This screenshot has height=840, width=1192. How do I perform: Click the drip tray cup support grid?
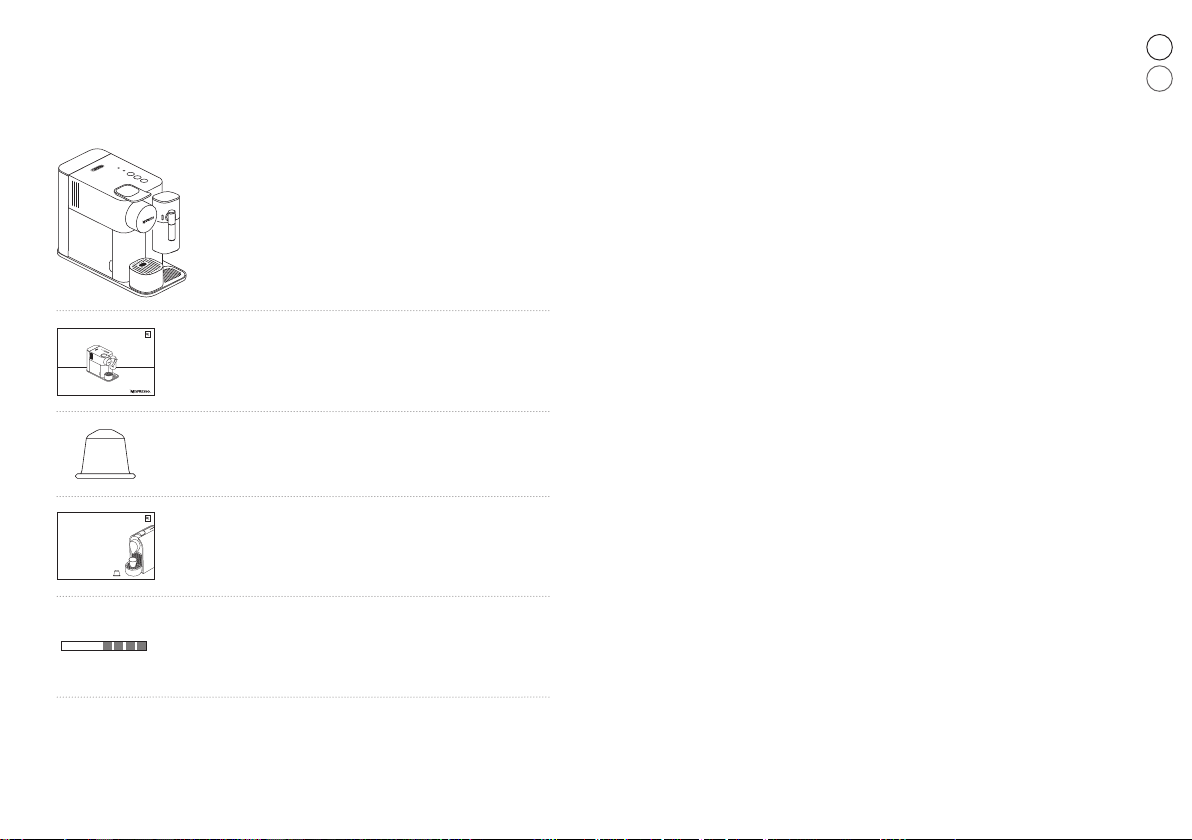click(147, 265)
